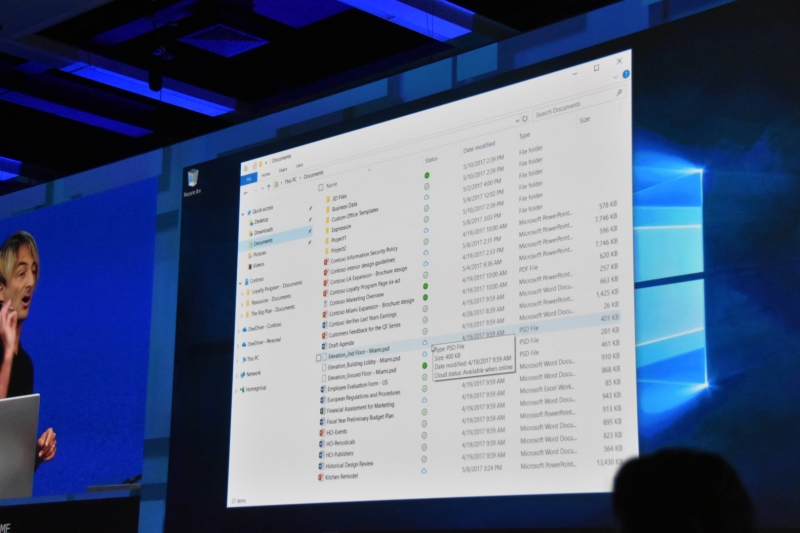Click the cloud status icon for Custom Office Templates
This screenshot has width=800, height=533.
pyautogui.click(x=427, y=197)
